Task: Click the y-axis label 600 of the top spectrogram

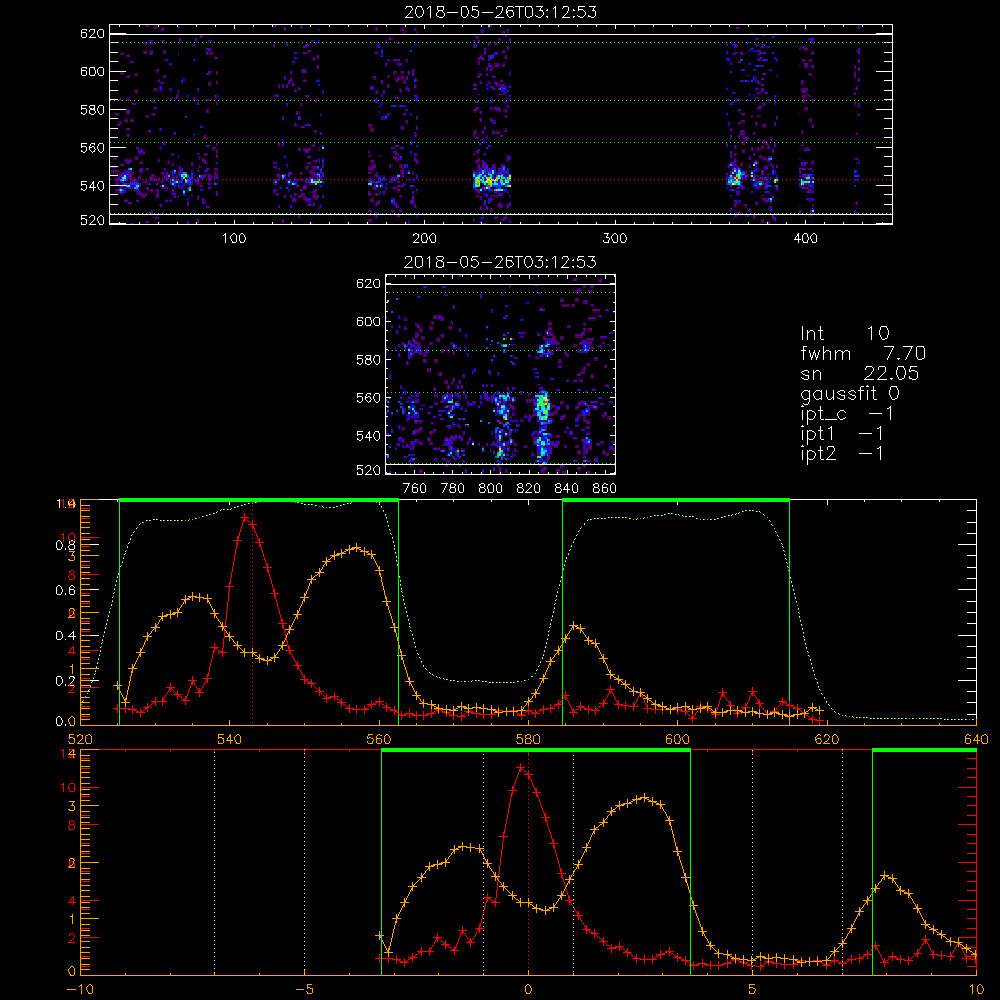Action: point(92,71)
